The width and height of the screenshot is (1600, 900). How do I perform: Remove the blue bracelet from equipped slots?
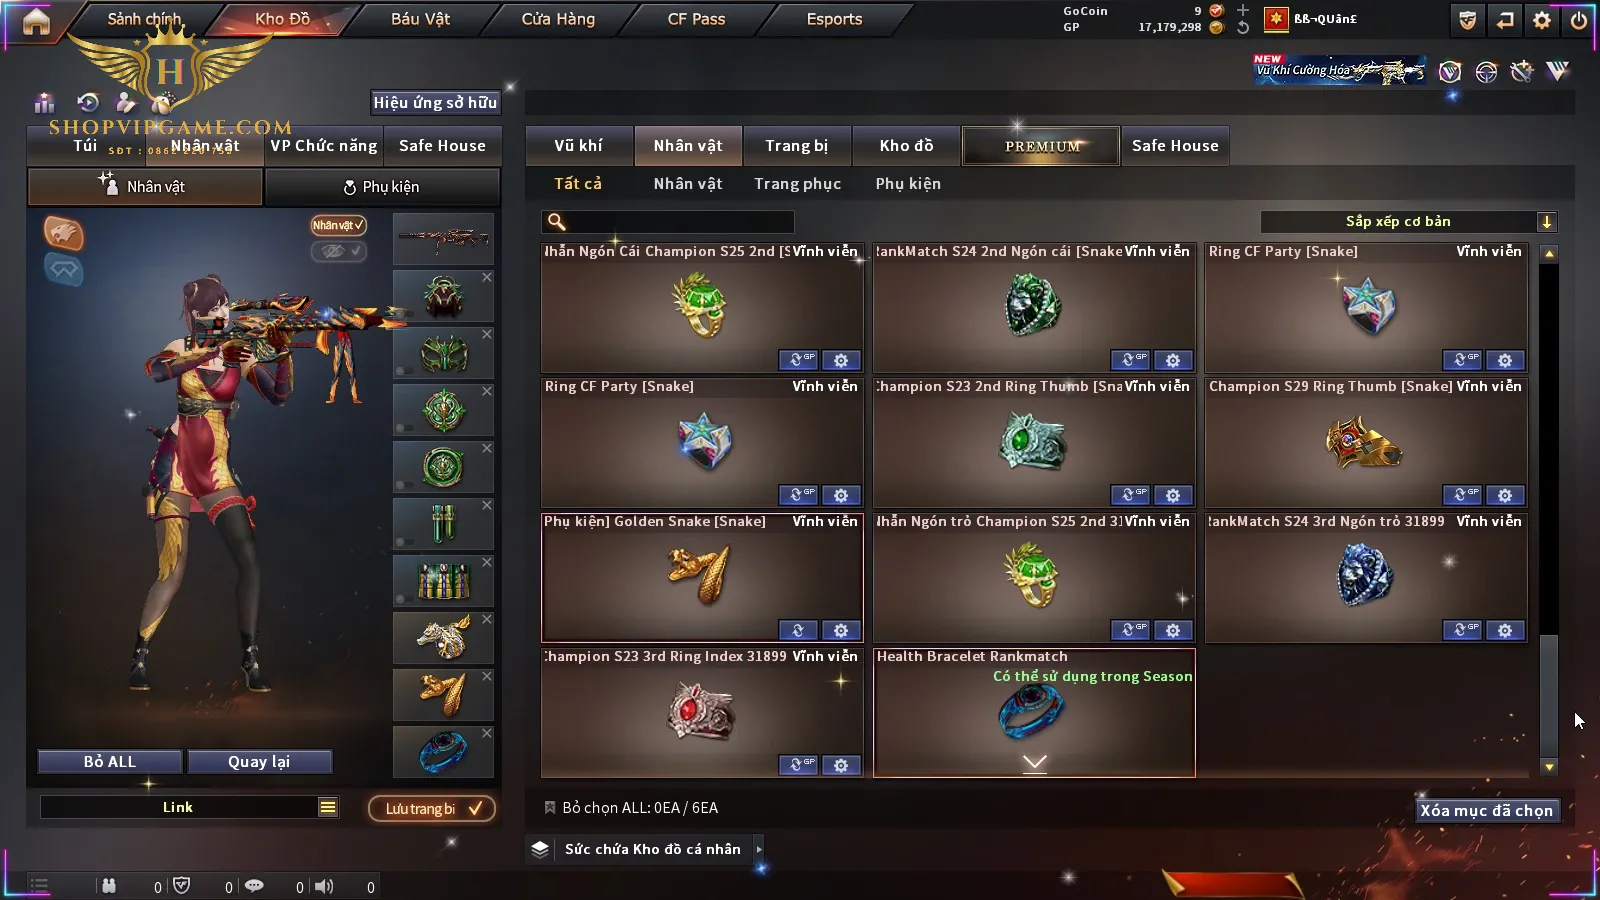coord(487,733)
